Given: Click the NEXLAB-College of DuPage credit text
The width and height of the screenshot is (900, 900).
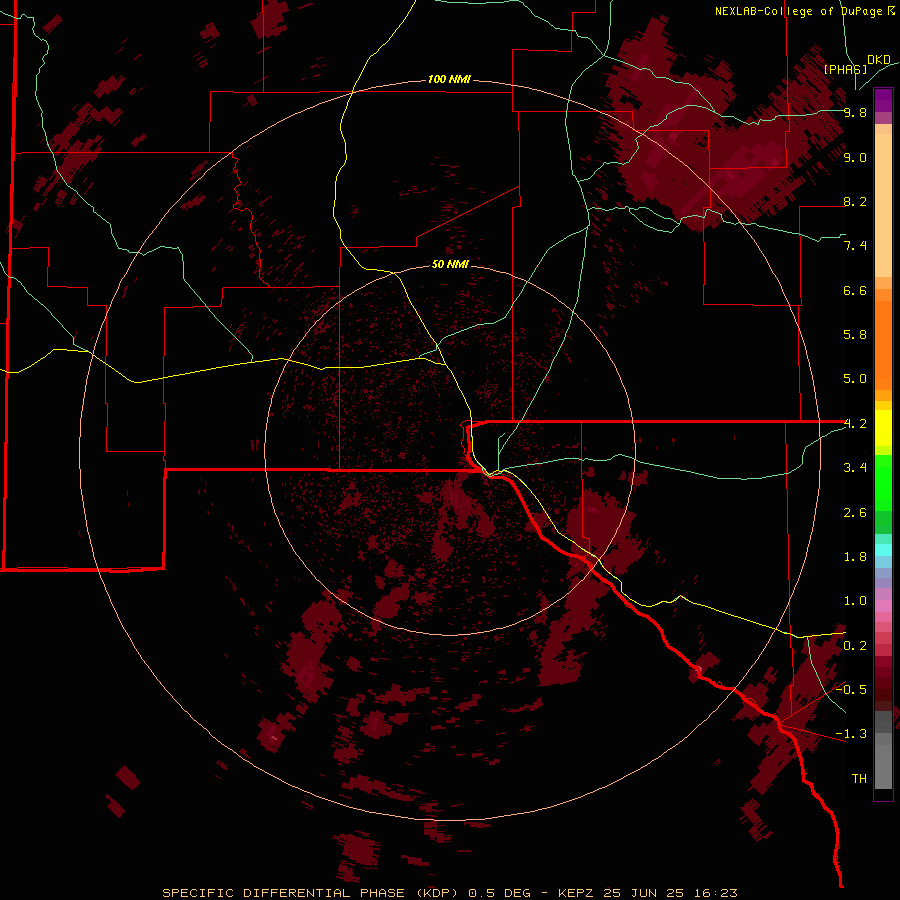Looking at the screenshot, I should (x=805, y=11).
